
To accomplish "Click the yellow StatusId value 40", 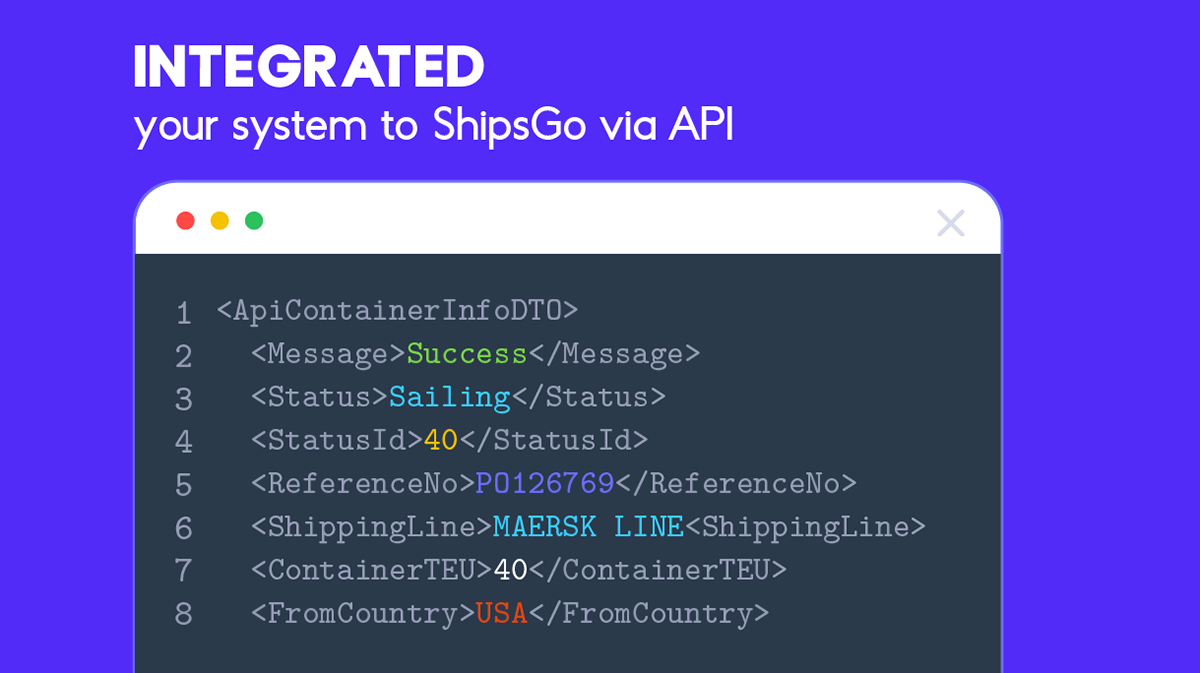I will (441, 440).
